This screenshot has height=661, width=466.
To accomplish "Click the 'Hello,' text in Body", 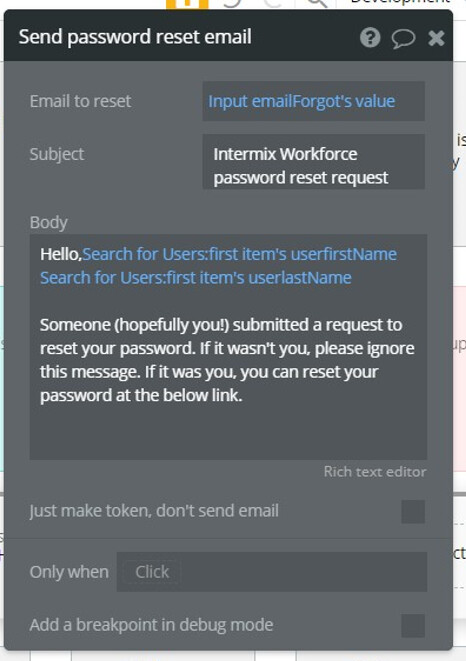I will [x=61, y=254].
